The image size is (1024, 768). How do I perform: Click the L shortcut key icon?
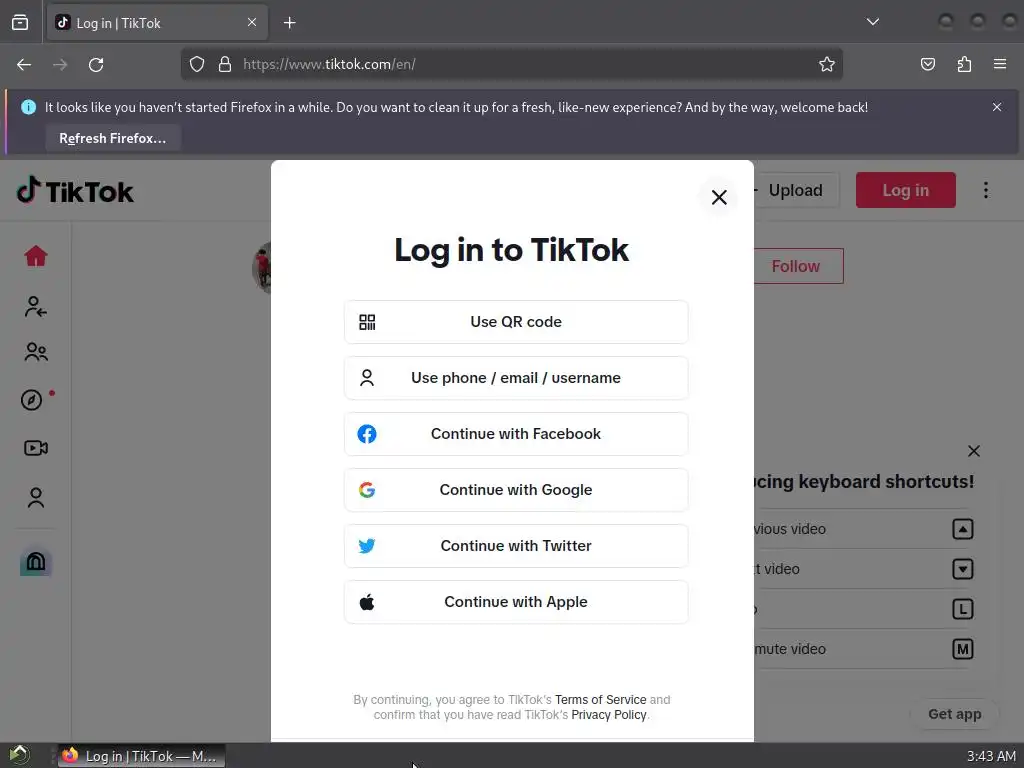coord(963,609)
